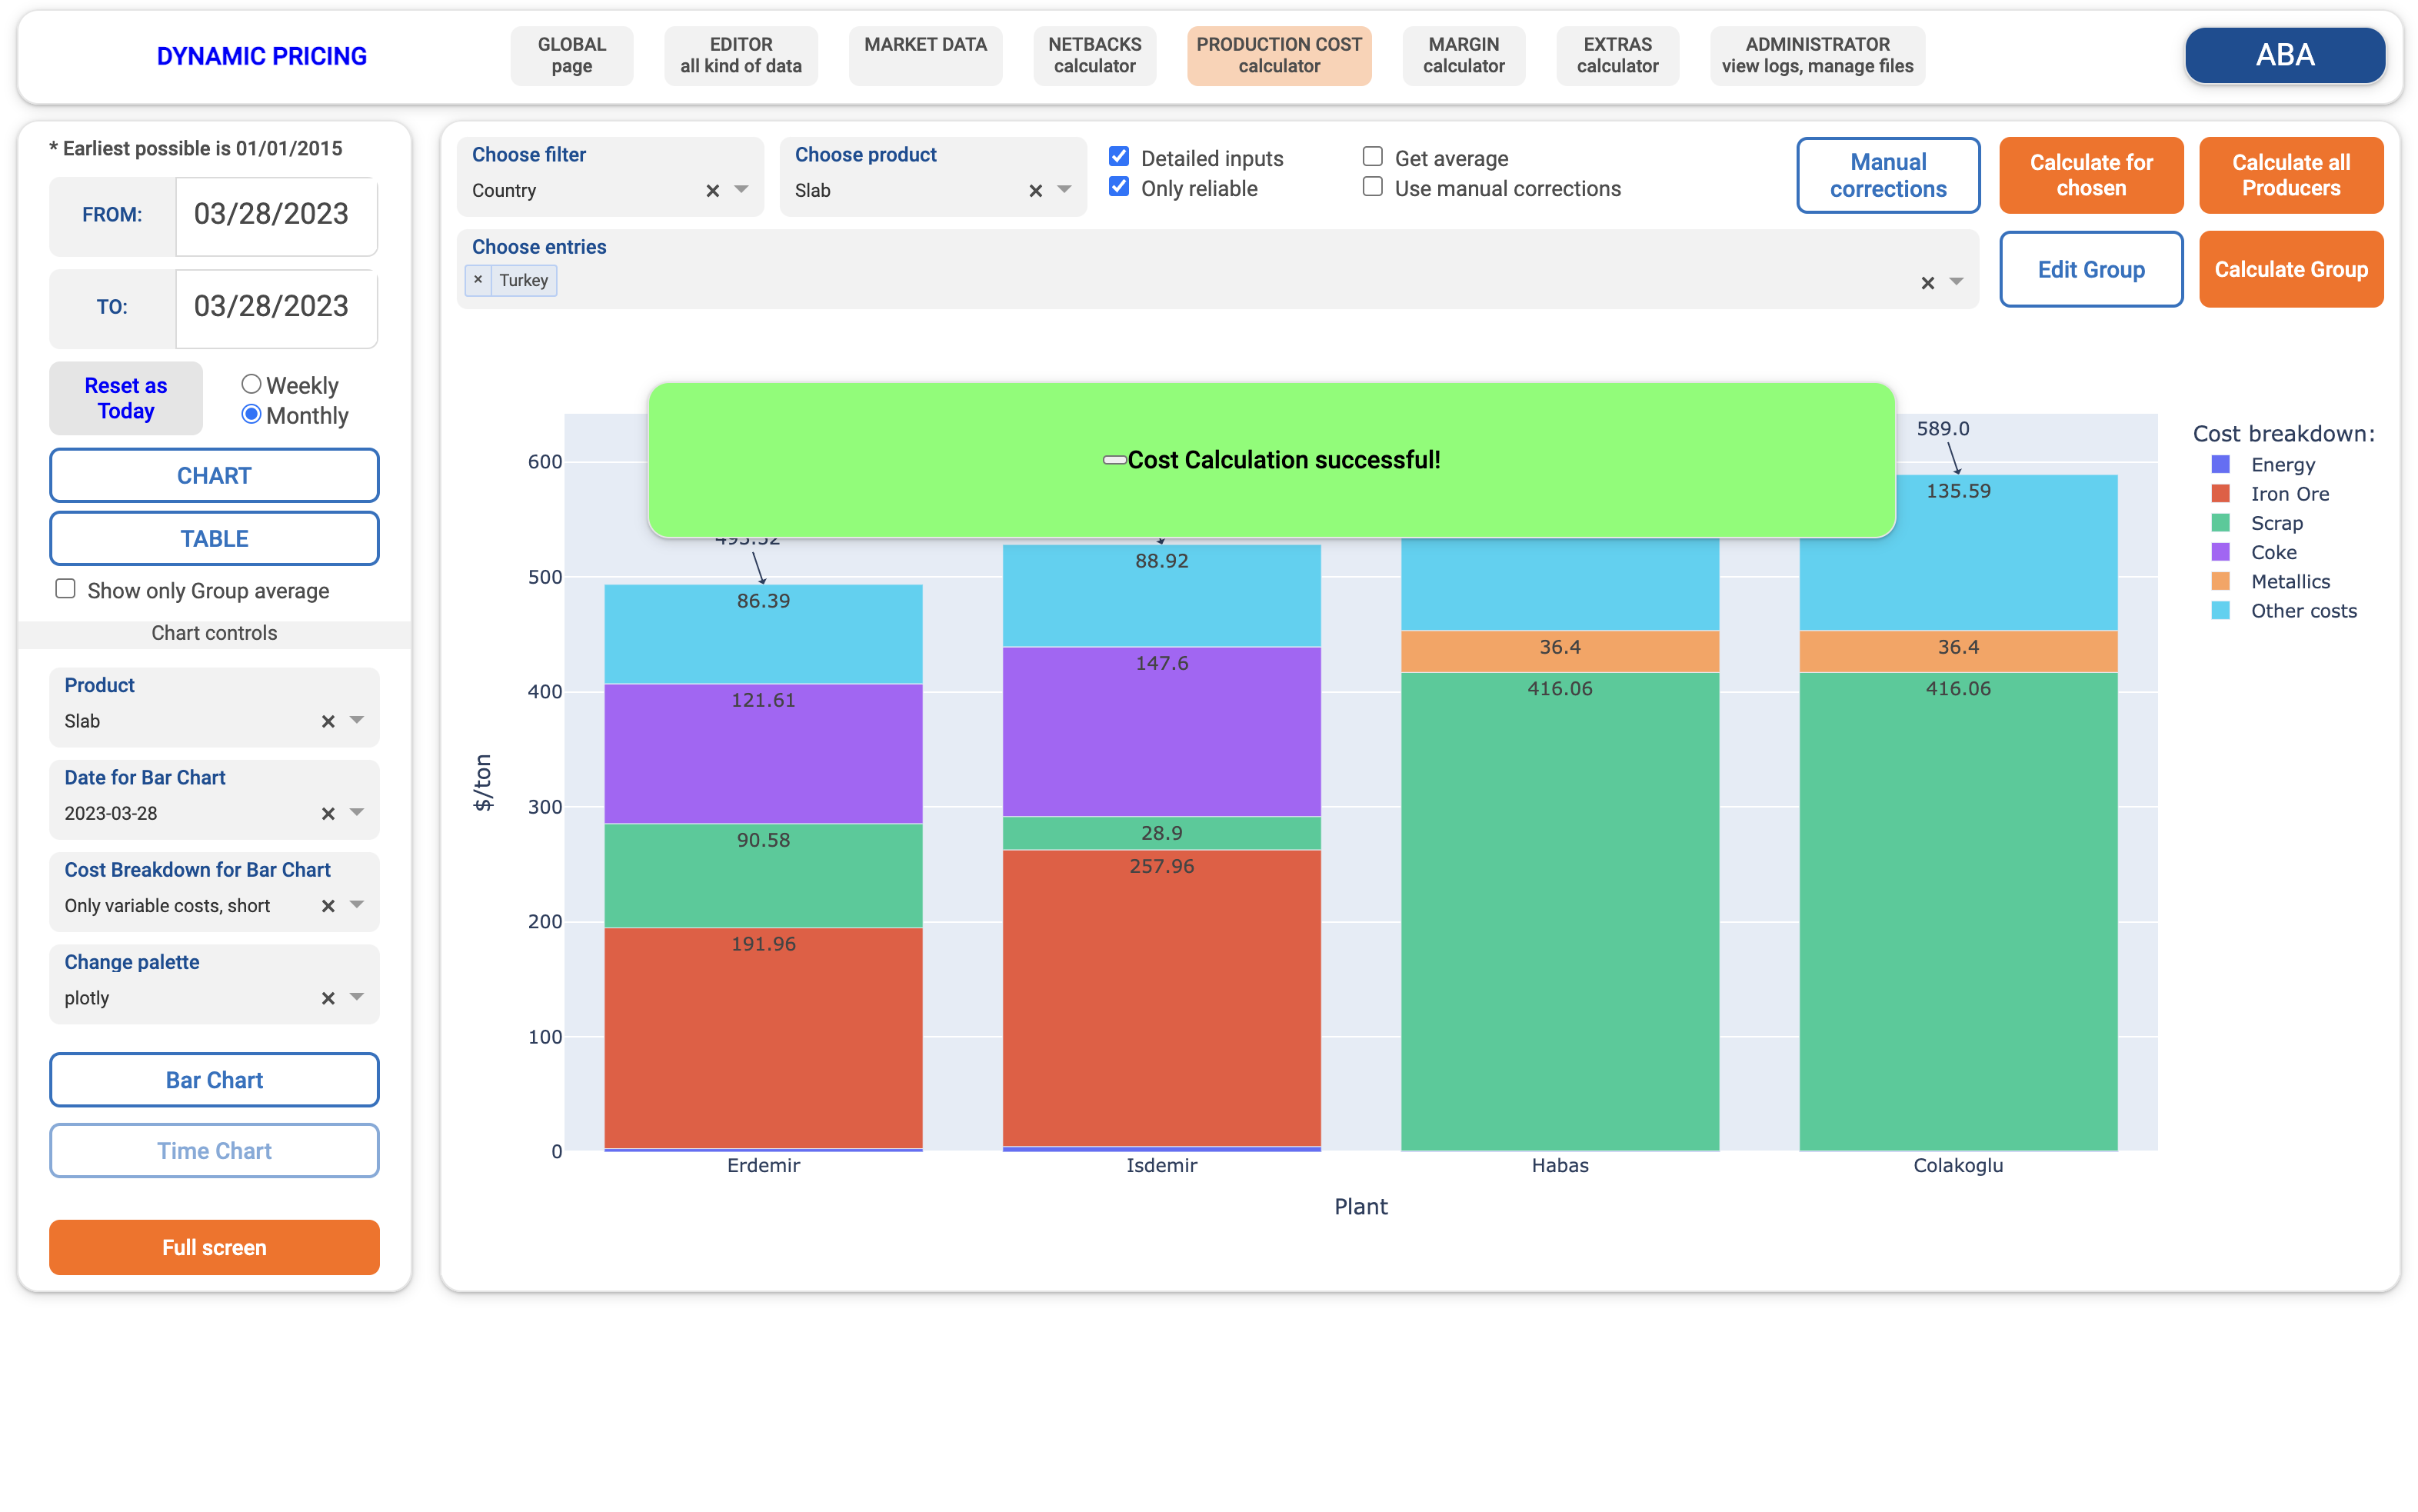This screenshot has width=2418, height=1512.
Task: Toggle Coke legend color swatch
Action: click(x=2220, y=552)
